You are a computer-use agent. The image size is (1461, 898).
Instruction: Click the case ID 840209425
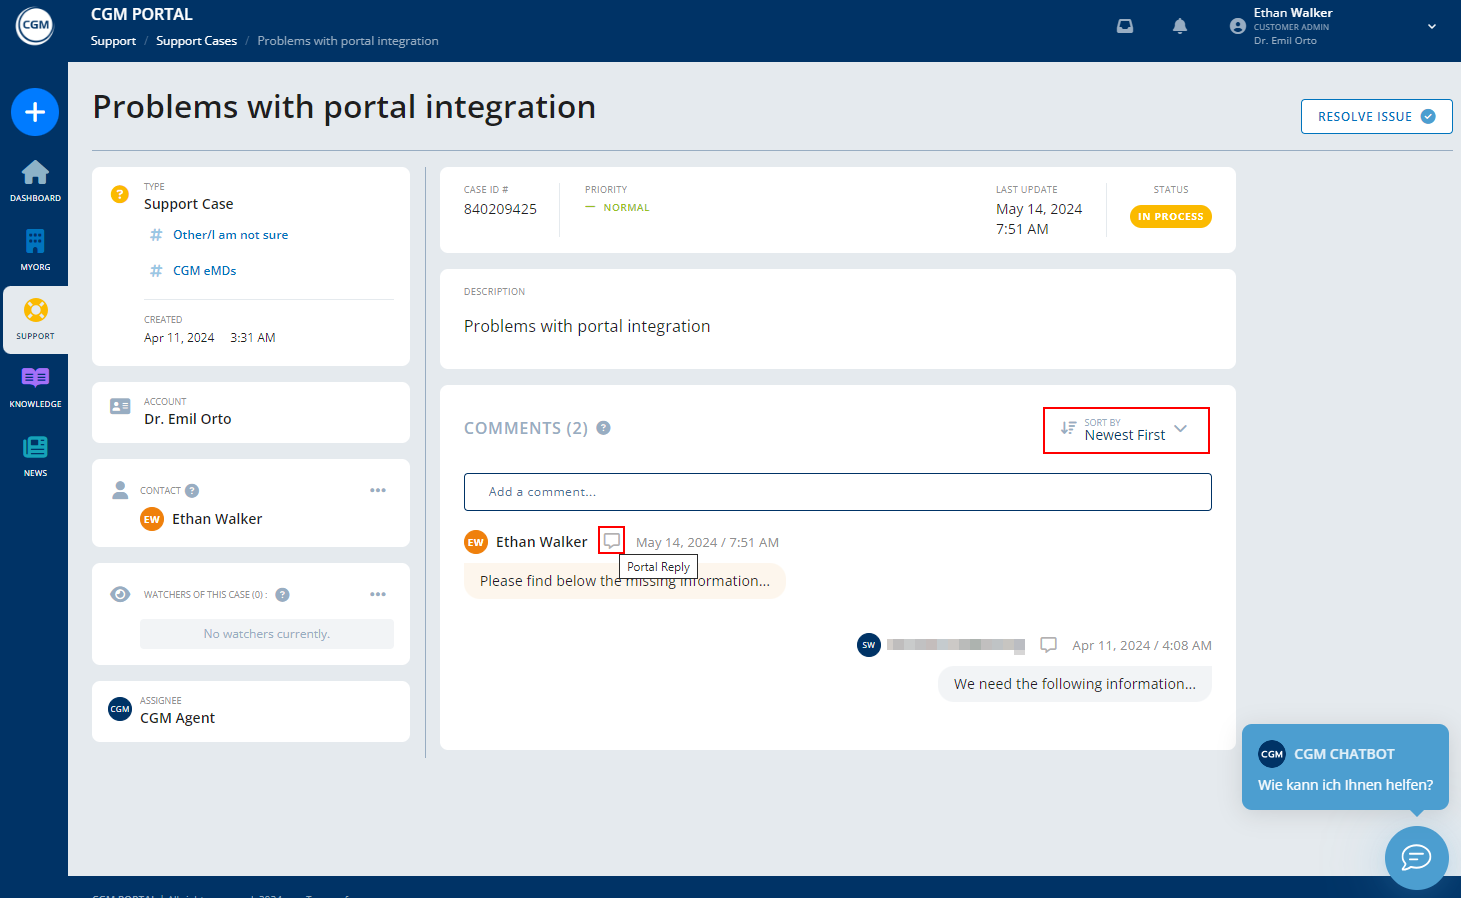[500, 209]
